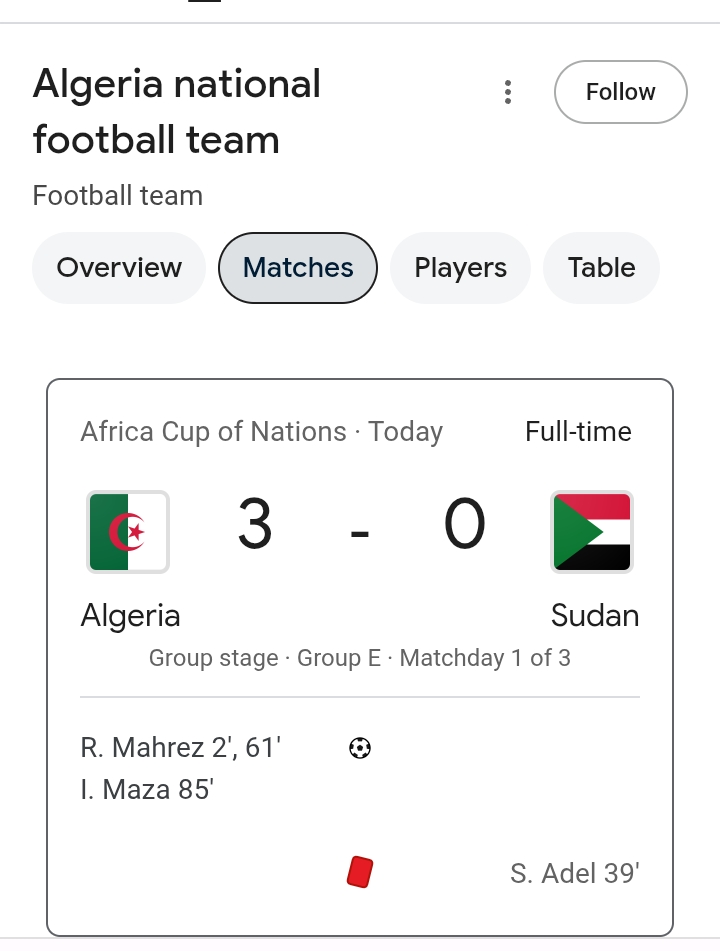The height and width of the screenshot is (951, 720).
Task: Click S. Adel 39' red card entry
Action: click(574, 873)
